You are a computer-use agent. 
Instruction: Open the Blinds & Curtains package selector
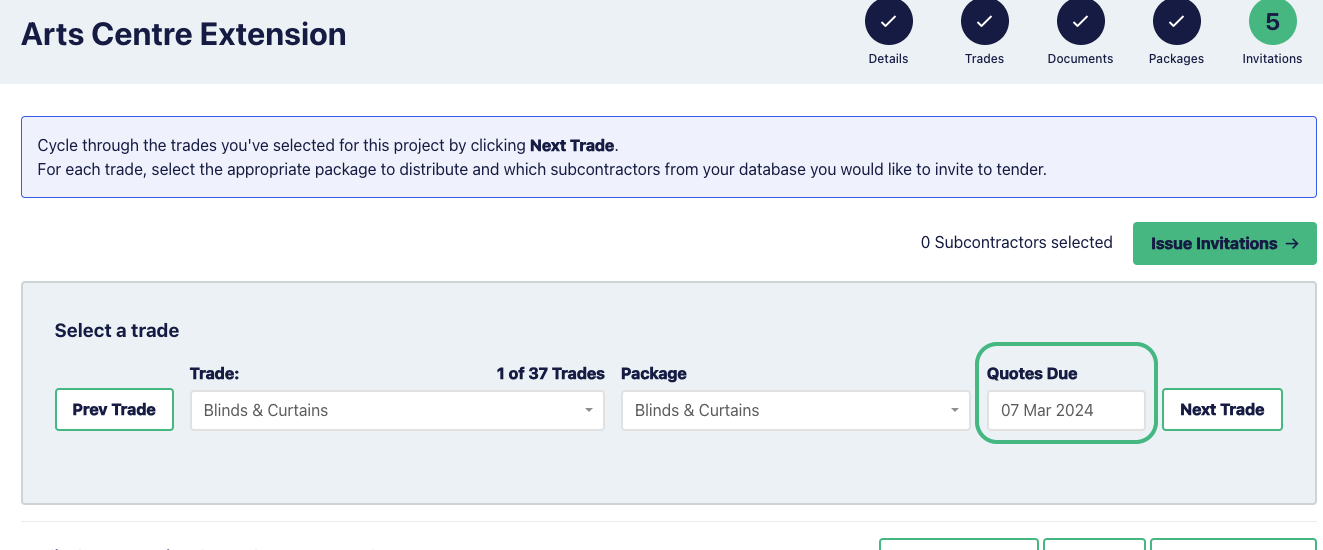(x=795, y=410)
